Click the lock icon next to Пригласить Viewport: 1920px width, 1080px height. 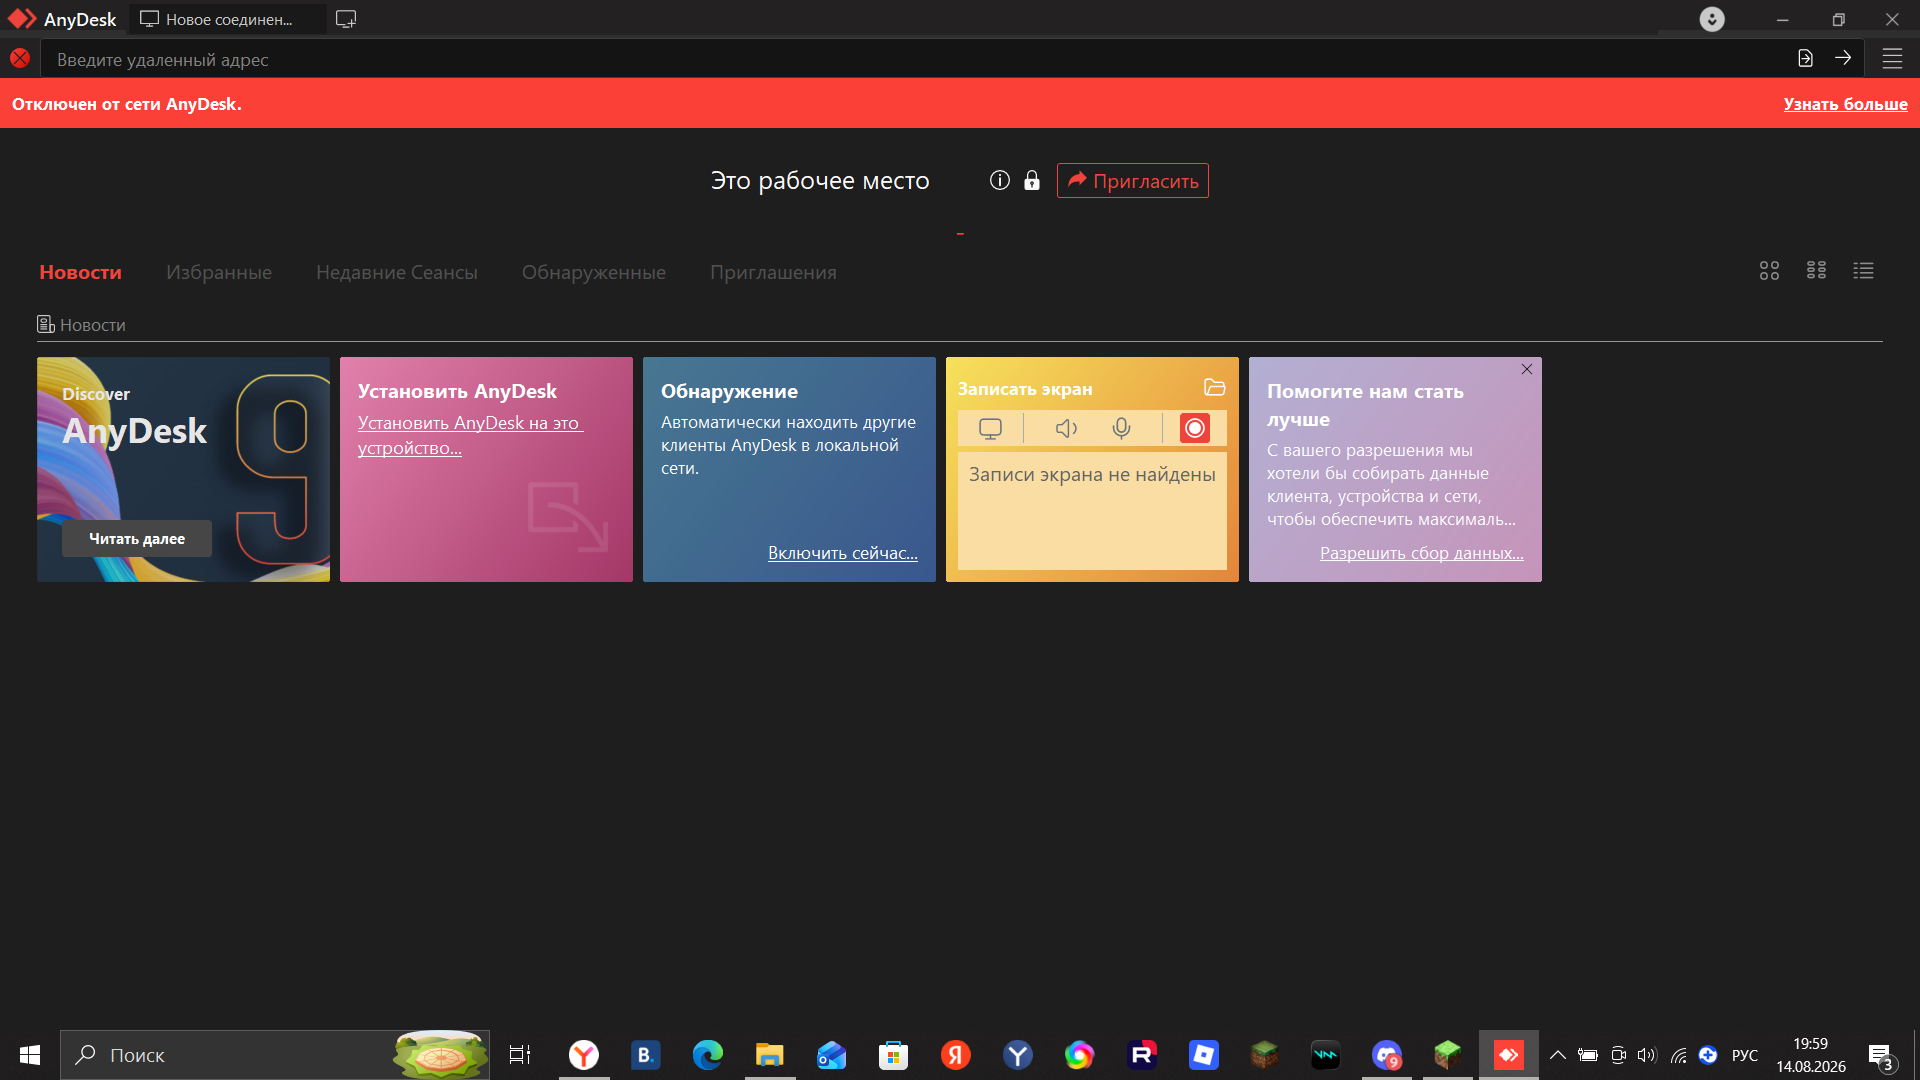pyautogui.click(x=1032, y=180)
